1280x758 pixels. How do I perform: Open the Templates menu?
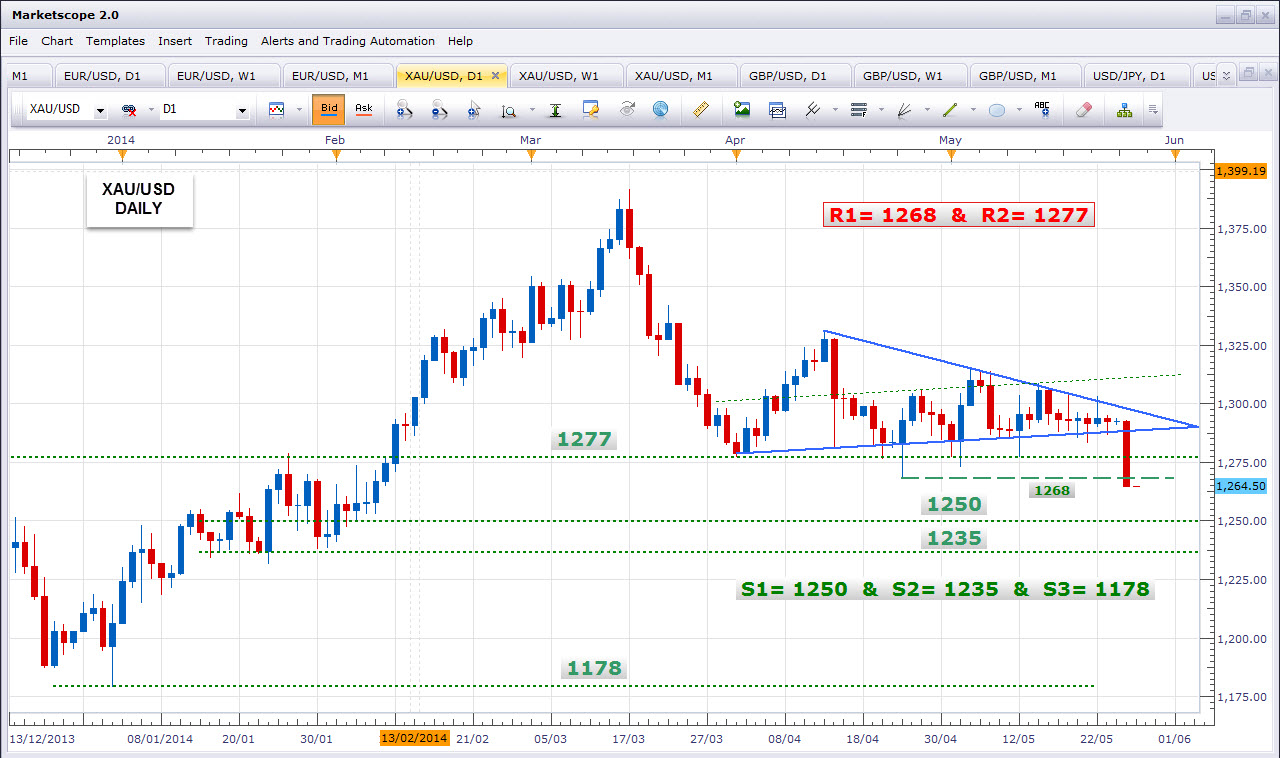[x=115, y=41]
